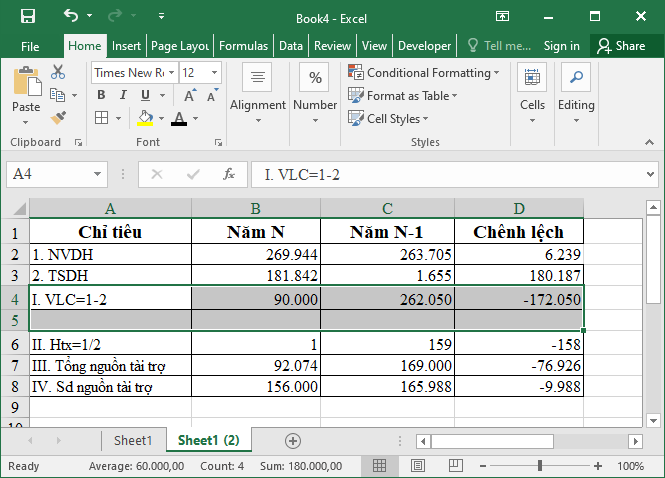Open the font size dropdown

point(216,73)
